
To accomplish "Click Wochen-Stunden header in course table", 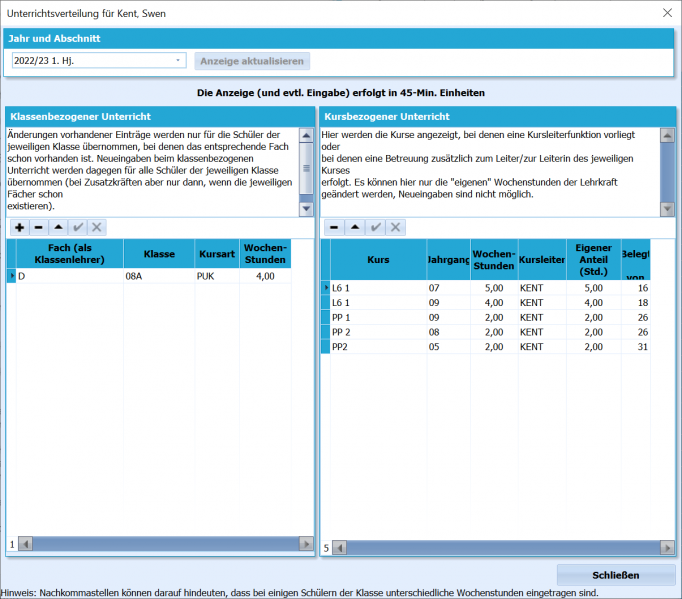I will [x=494, y=260].
